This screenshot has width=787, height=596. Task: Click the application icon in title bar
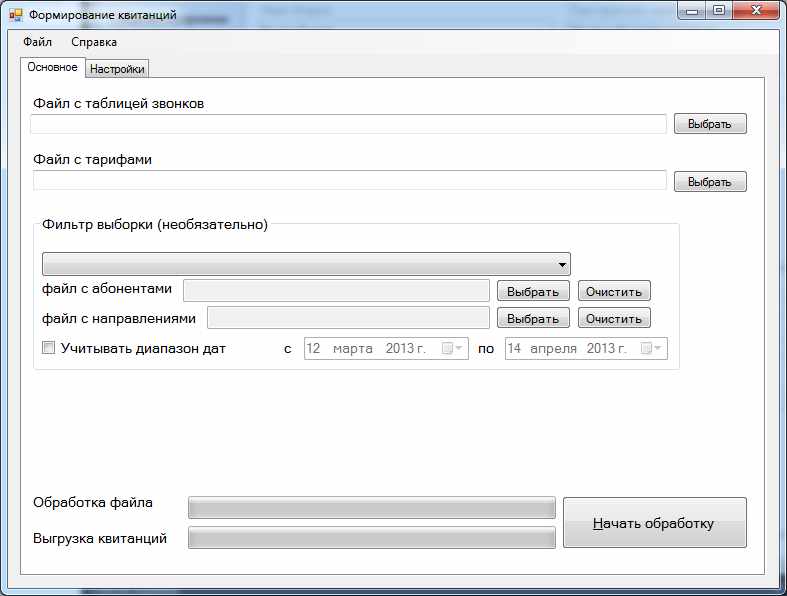click(x=16, y=15)
